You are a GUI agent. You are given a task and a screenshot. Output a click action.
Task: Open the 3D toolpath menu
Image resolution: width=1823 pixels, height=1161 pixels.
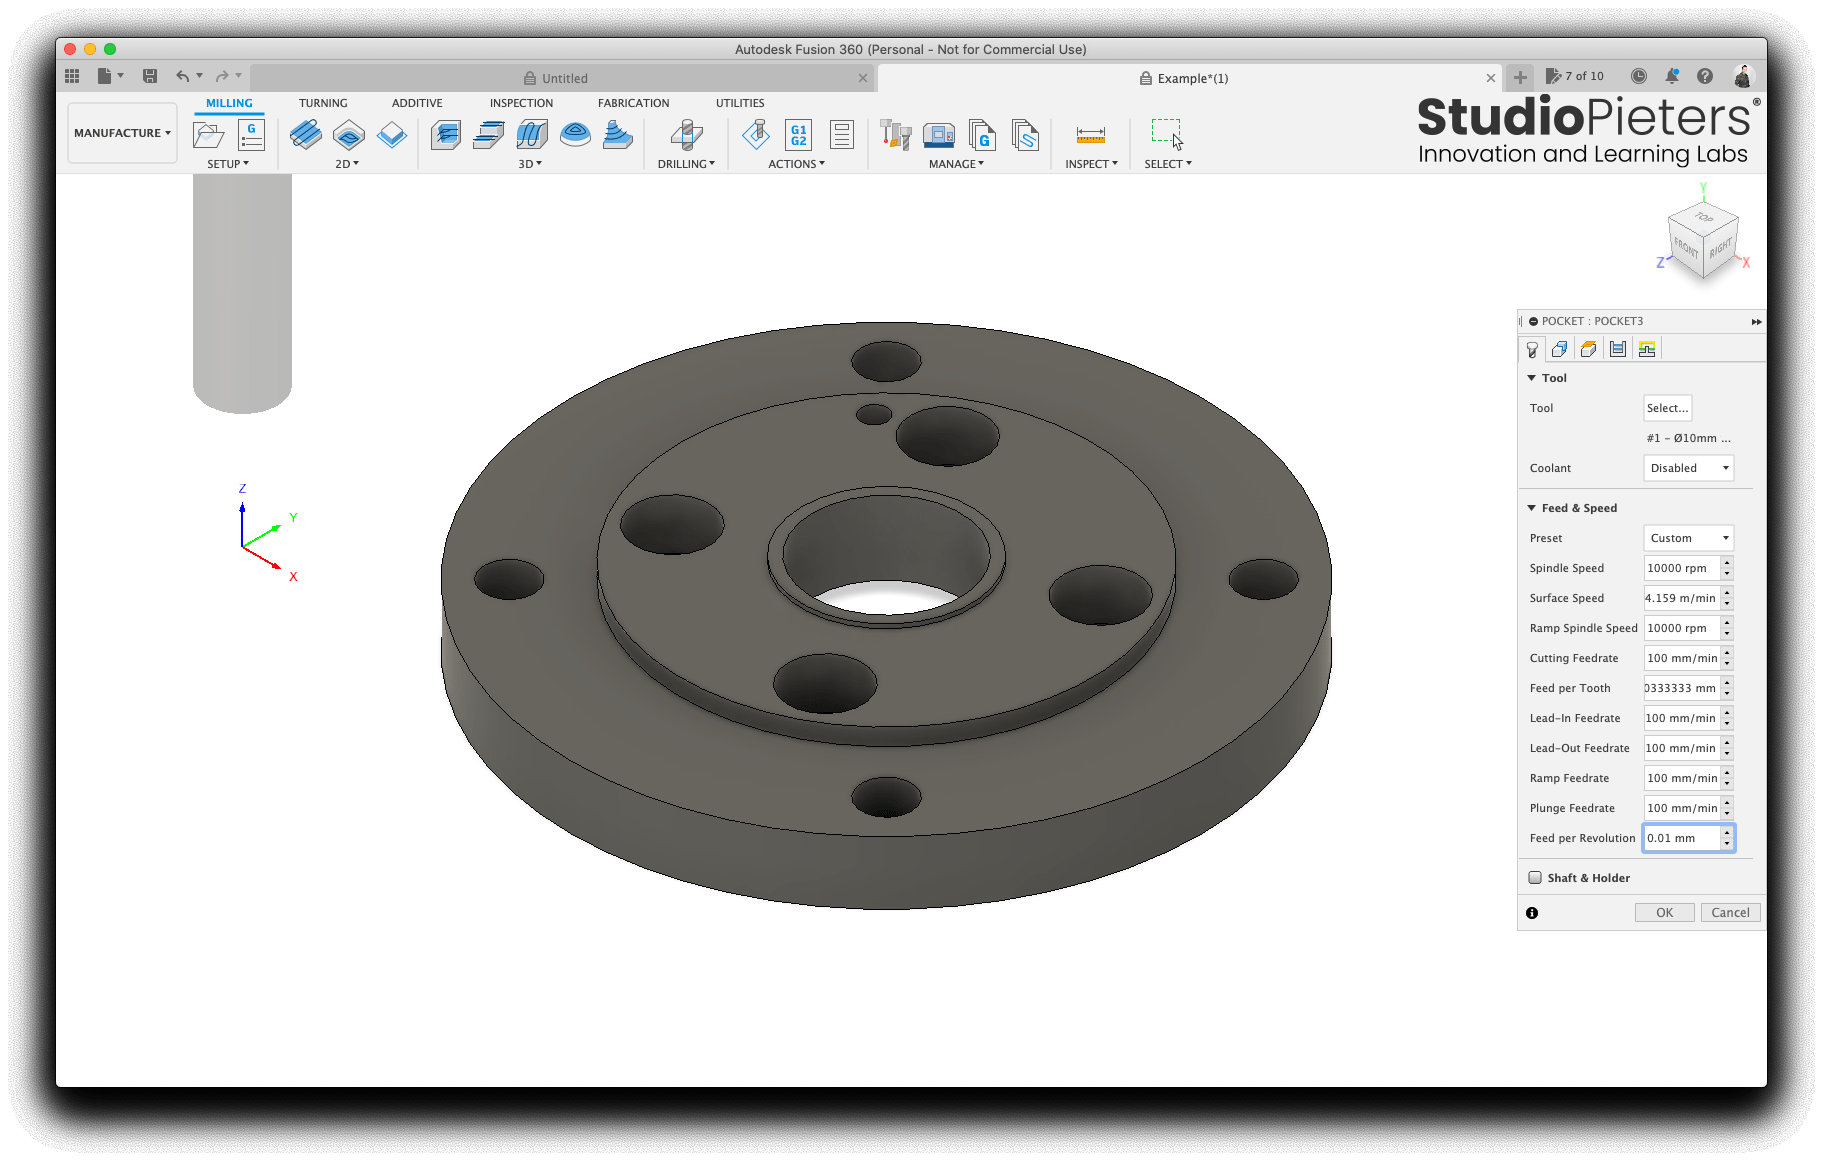[530, 163]
